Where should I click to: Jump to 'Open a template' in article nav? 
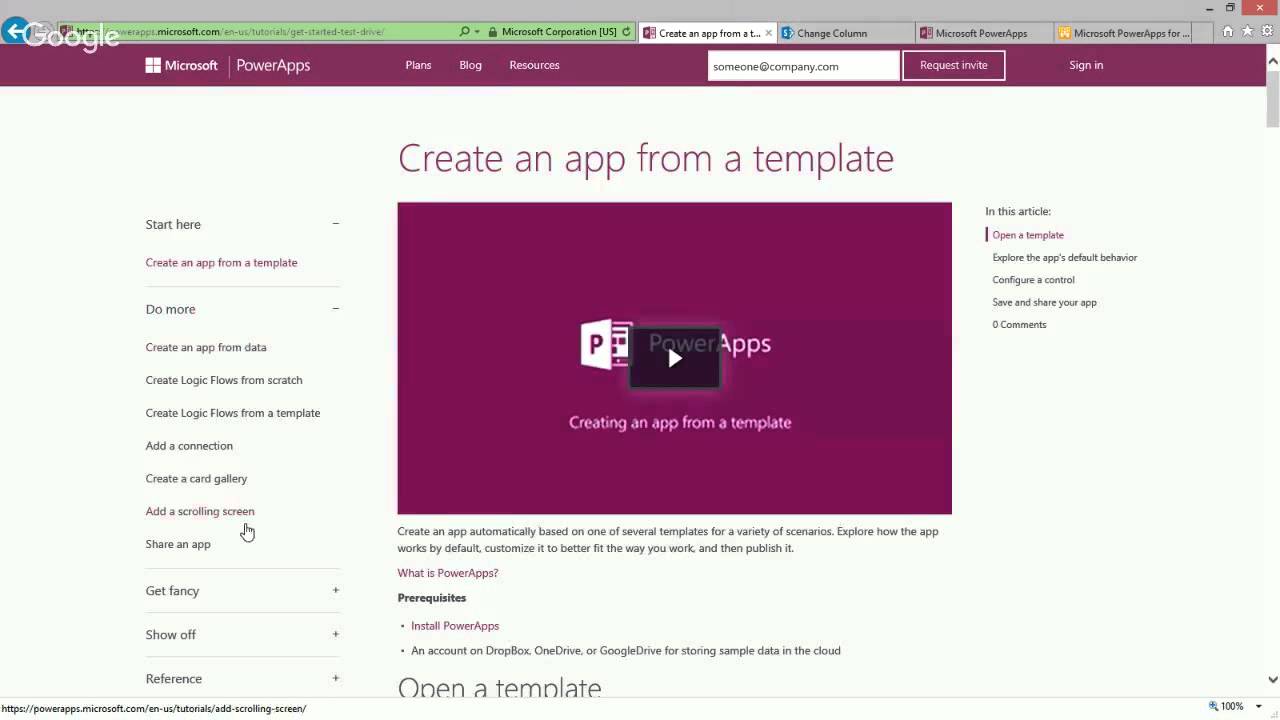pyautogui.click(x=1028, y=235)
